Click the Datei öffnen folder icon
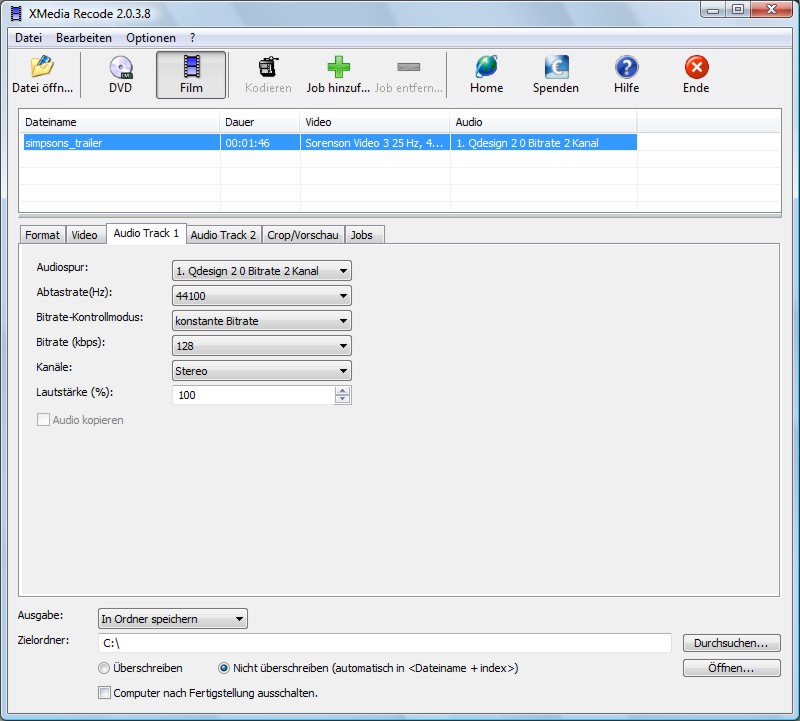Viewport: 800px width, 721px height. tap(42, 68)
